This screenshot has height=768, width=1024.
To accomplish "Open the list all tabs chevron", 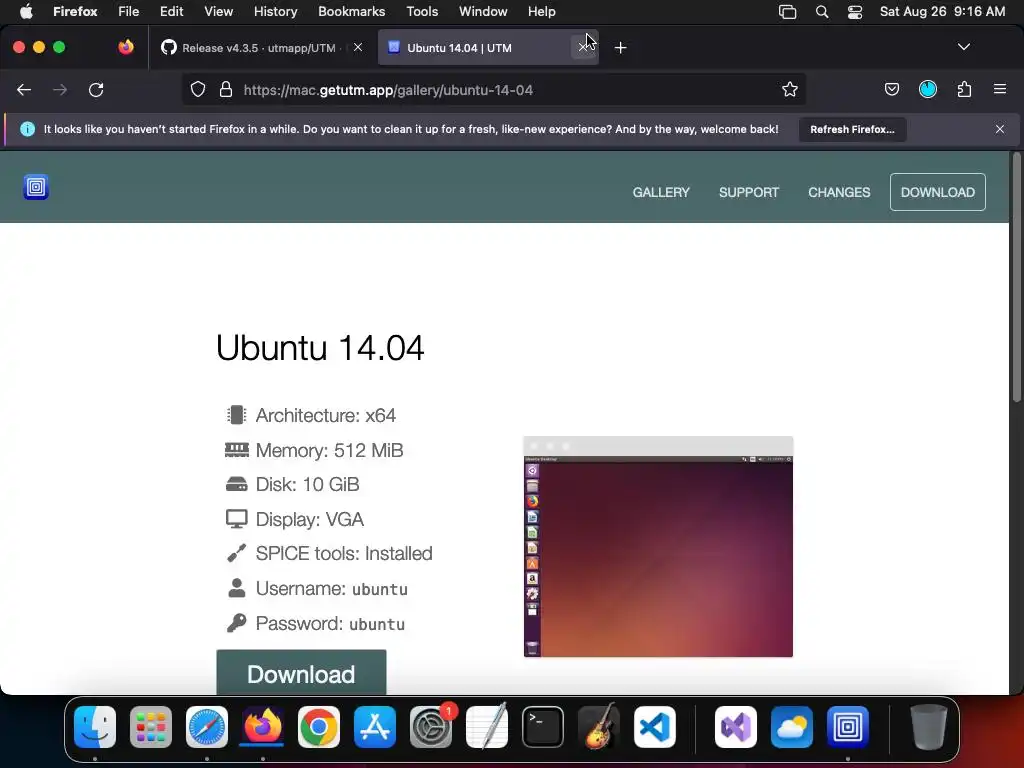I will point(963,47).
